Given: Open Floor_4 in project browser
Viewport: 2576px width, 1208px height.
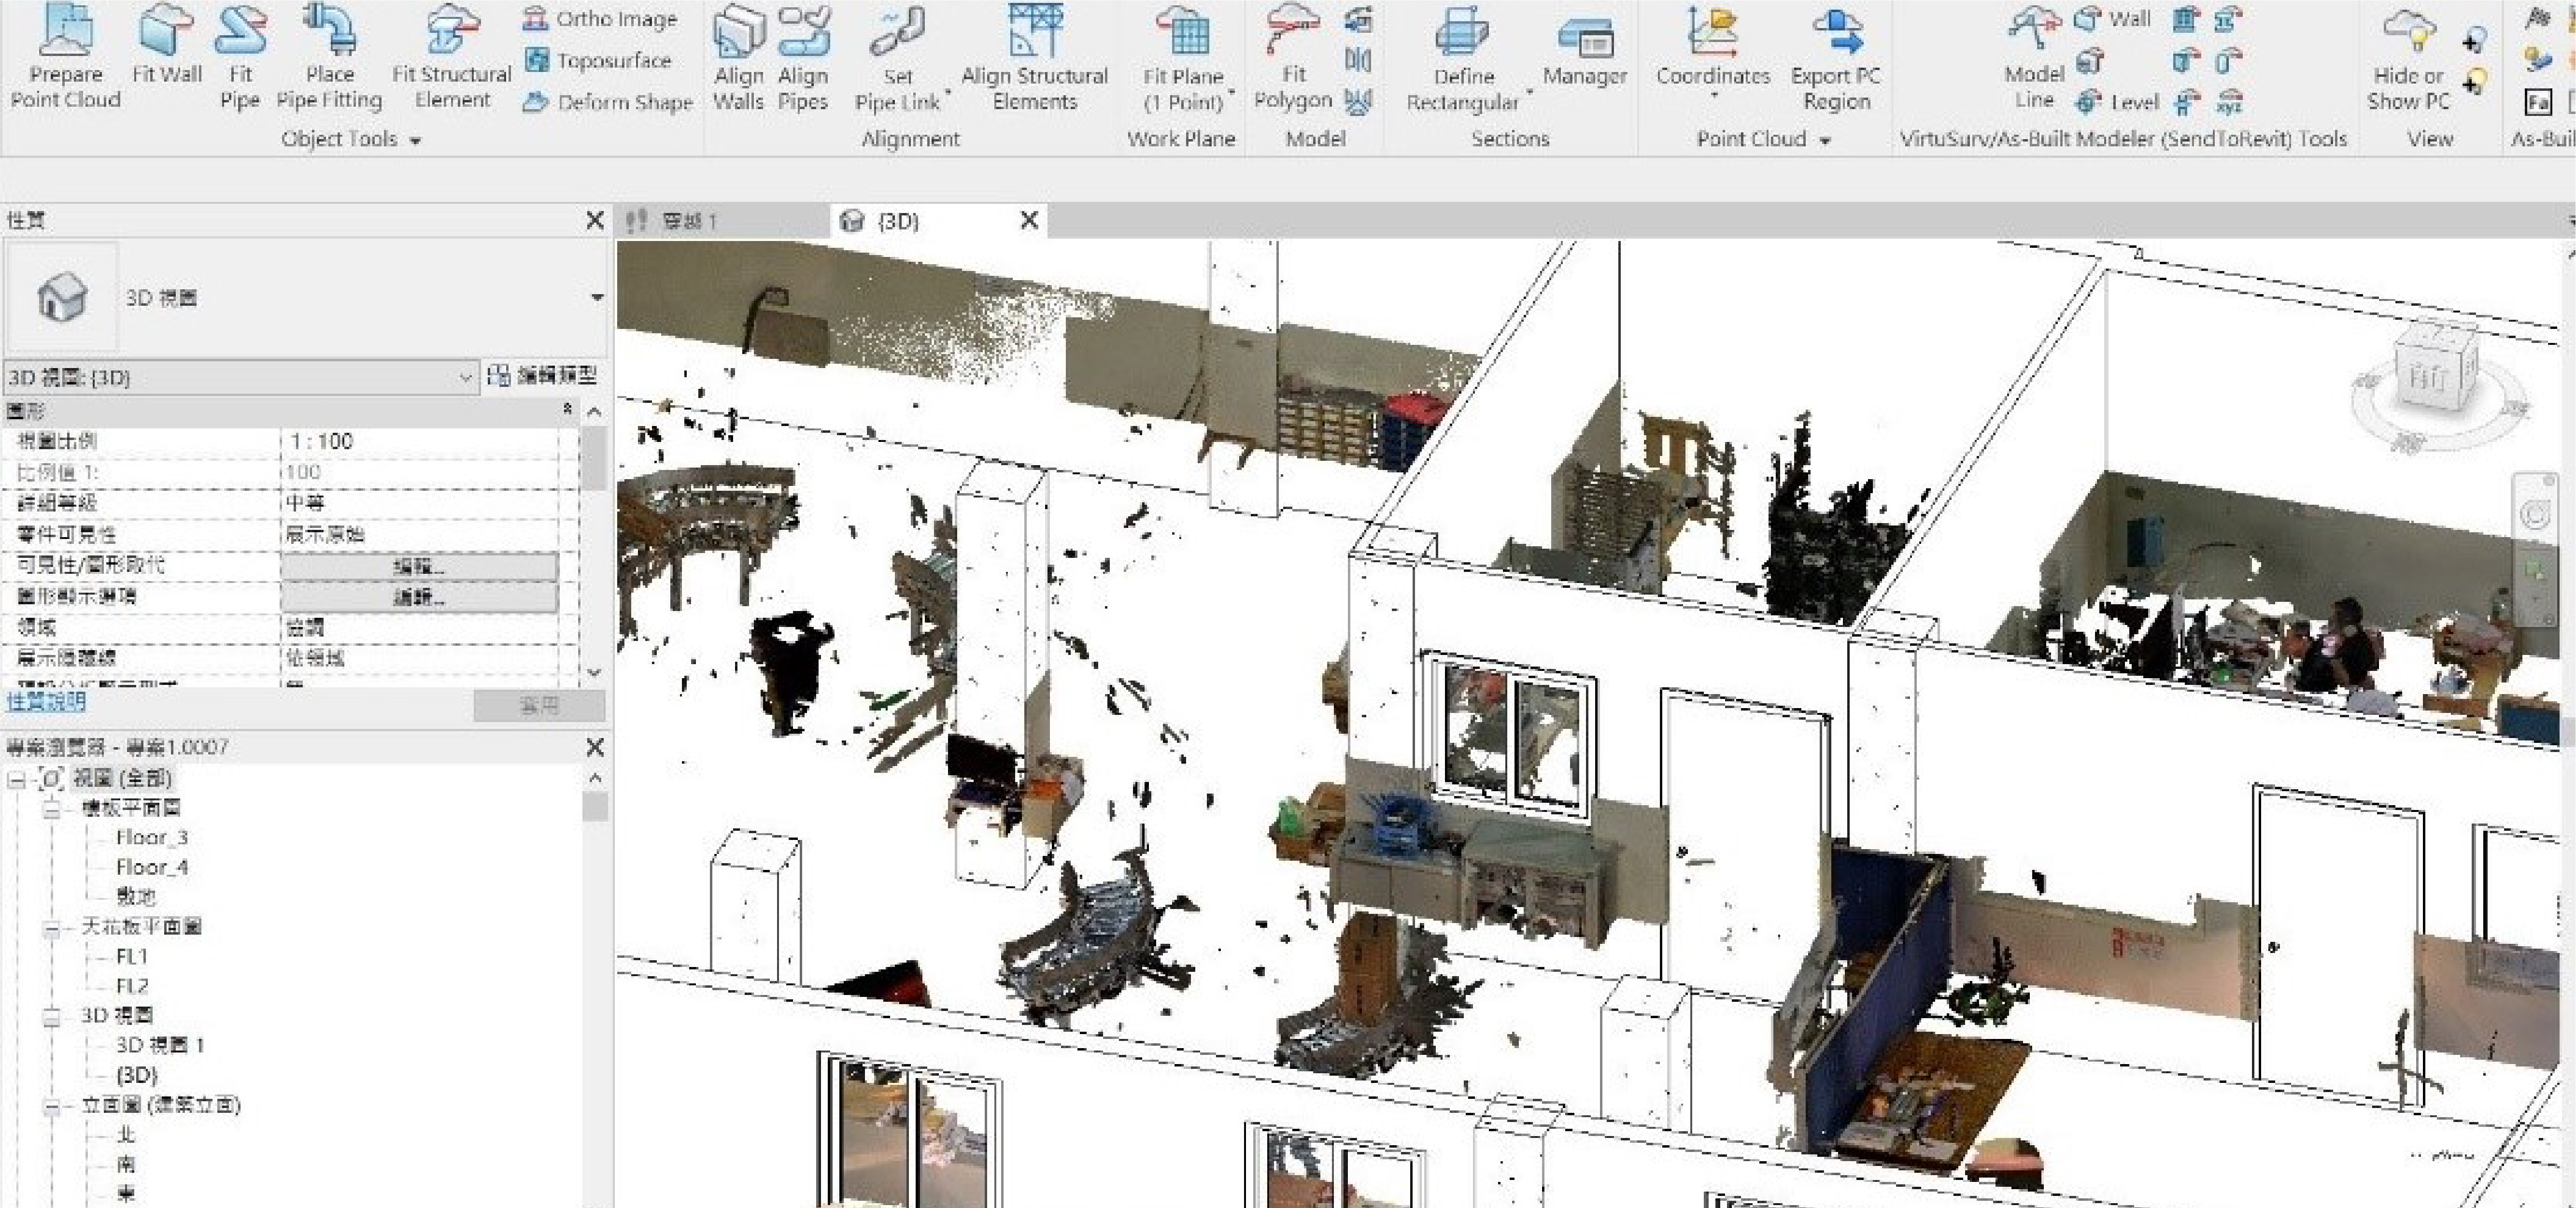Looking at the screenshot, I should coord(151,867).
